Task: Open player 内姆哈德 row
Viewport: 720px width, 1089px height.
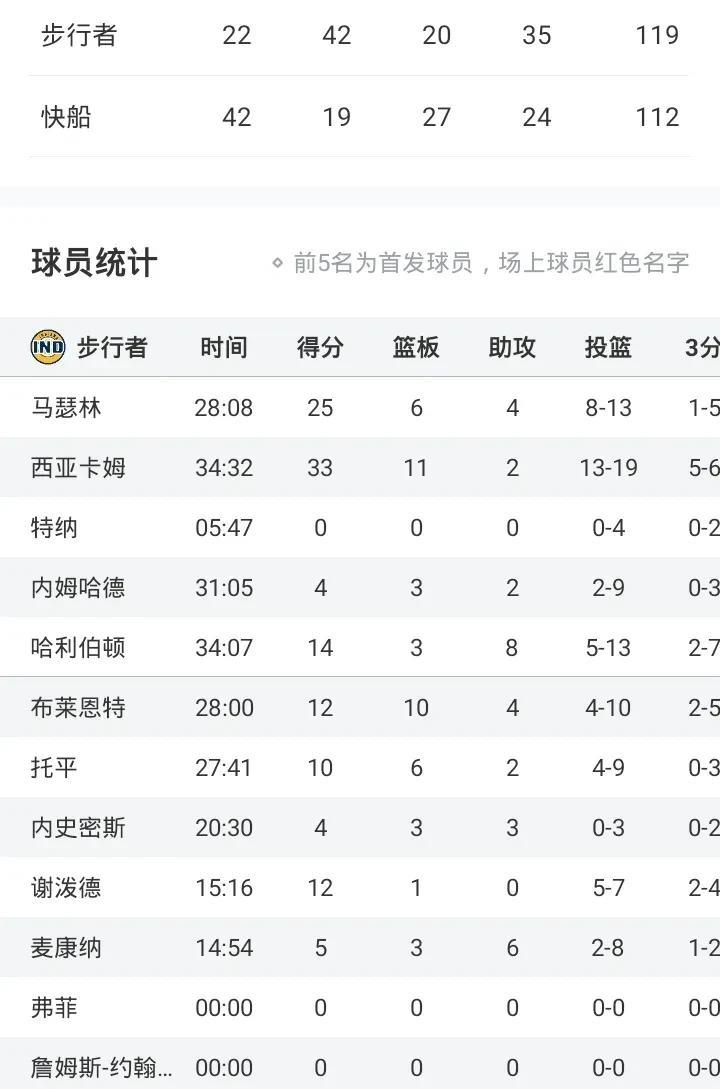Action: pyautogui.click(x=78, y=588)
